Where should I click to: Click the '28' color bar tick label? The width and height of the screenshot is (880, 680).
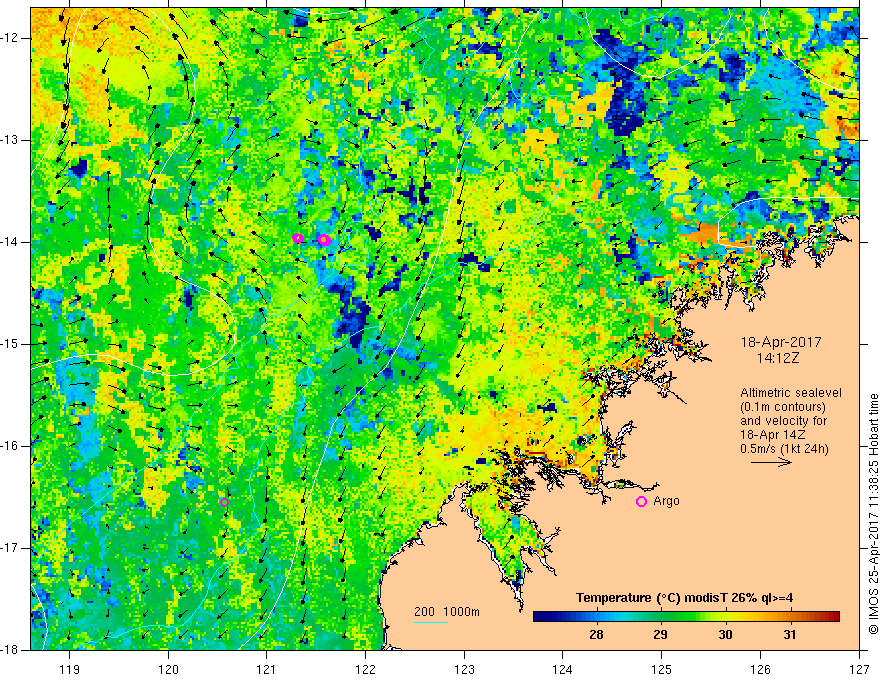point(597,635)
